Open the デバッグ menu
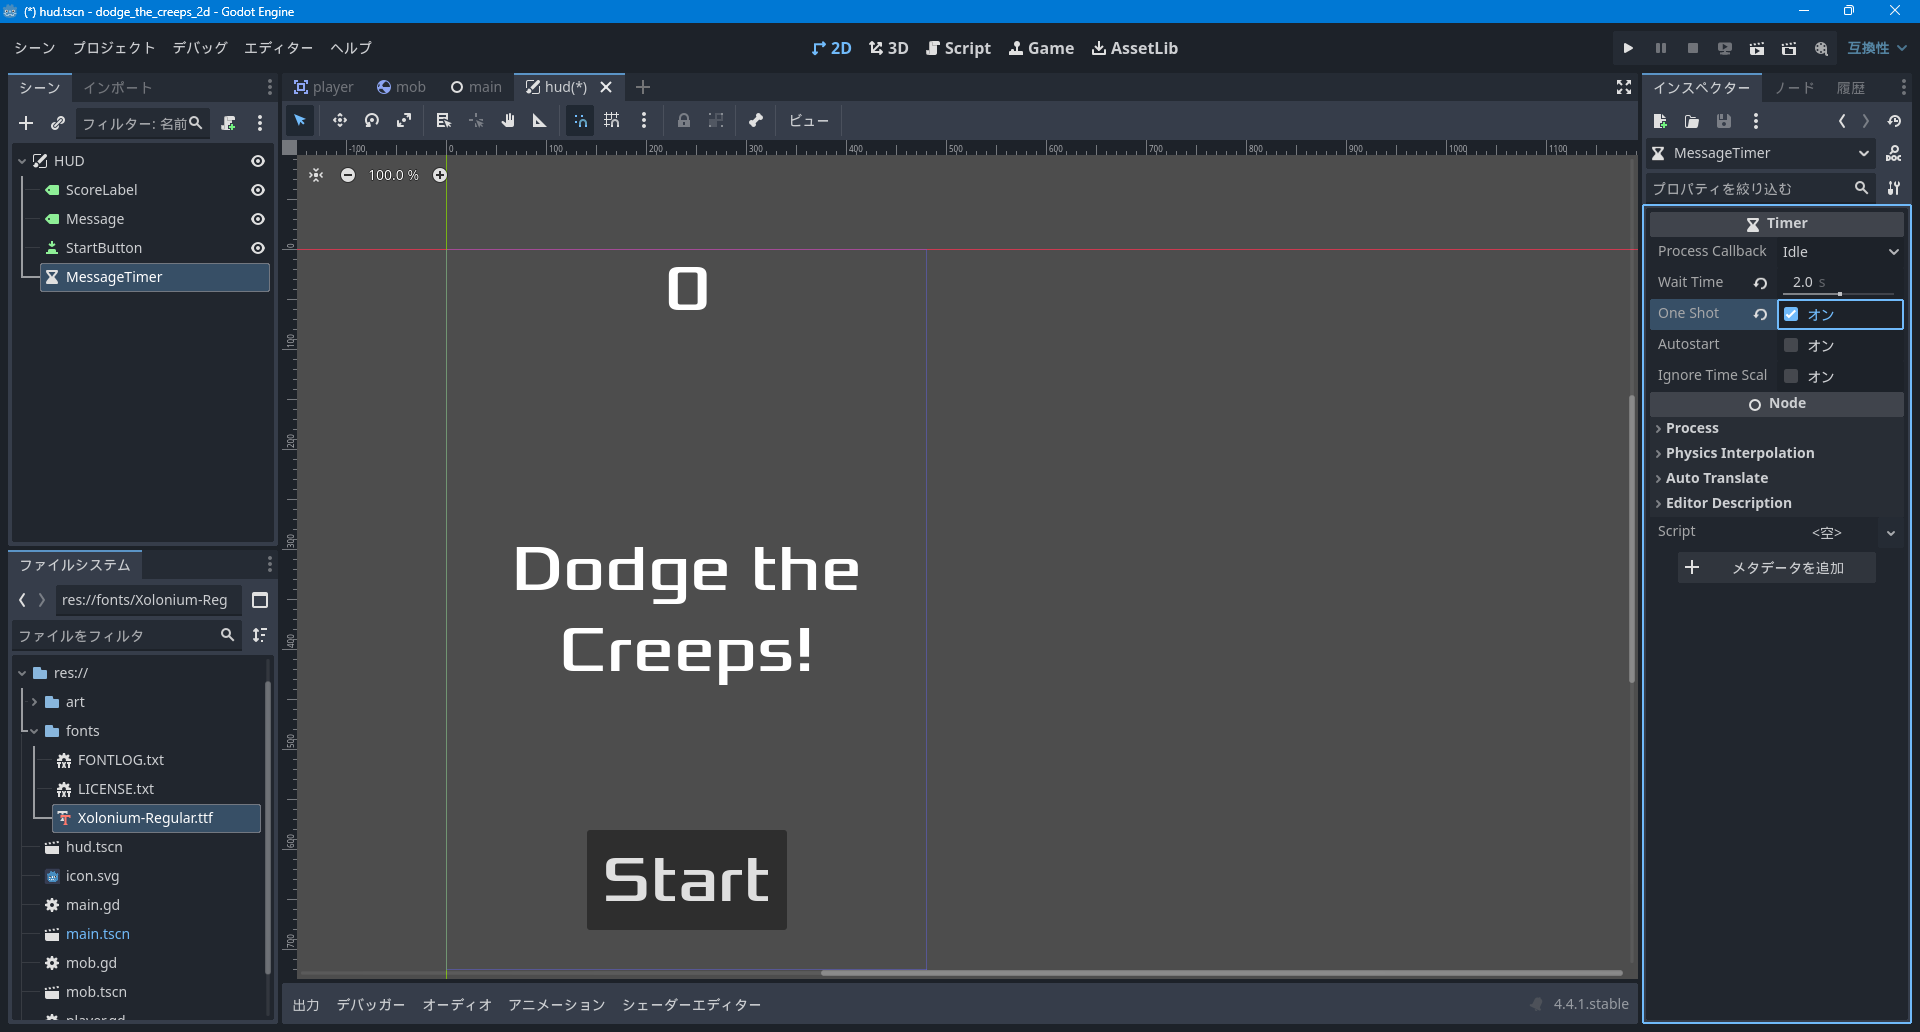The width and height of the screenshot is (1920, 1032). click(x=200, y=48)
